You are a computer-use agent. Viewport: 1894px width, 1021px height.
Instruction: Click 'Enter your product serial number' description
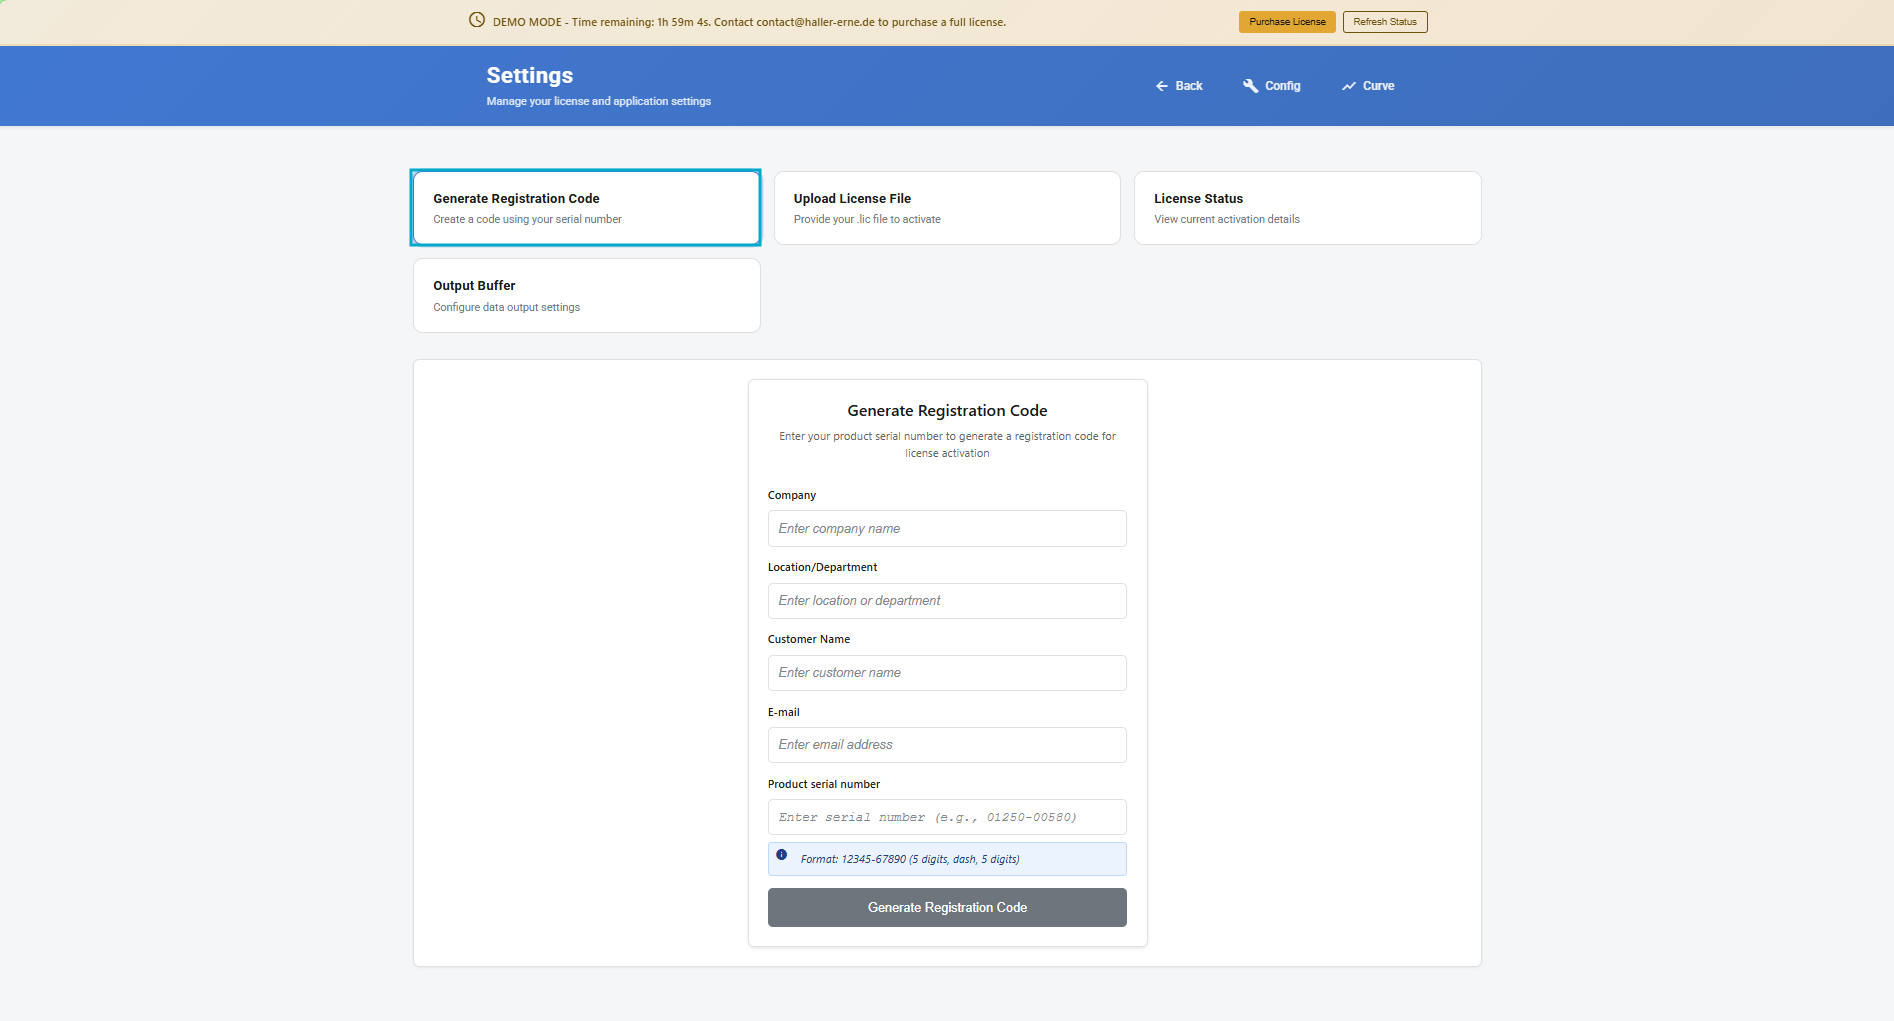click(947, 445)
